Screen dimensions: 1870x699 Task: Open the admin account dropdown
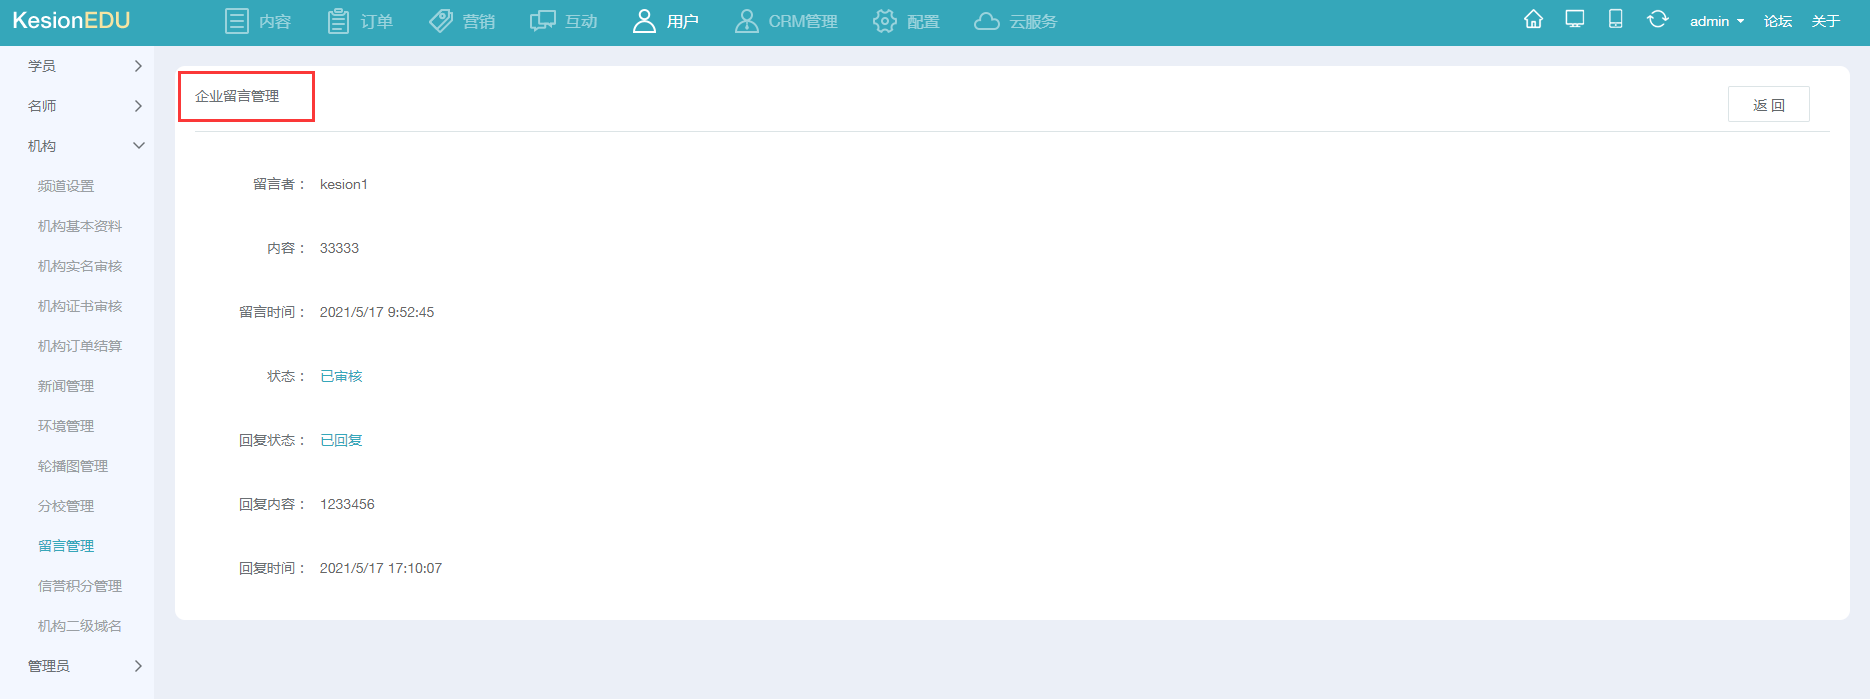pos(1716,21)
